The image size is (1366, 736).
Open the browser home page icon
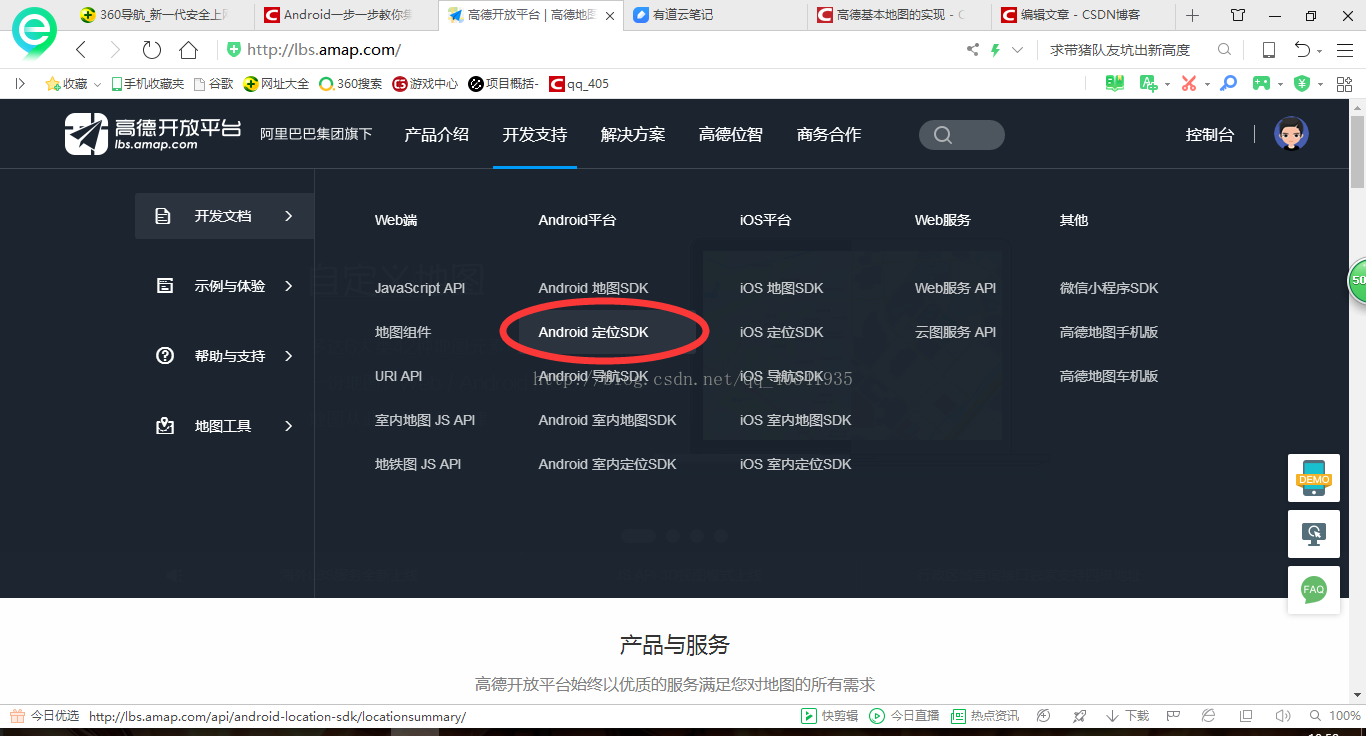[188, 50]
